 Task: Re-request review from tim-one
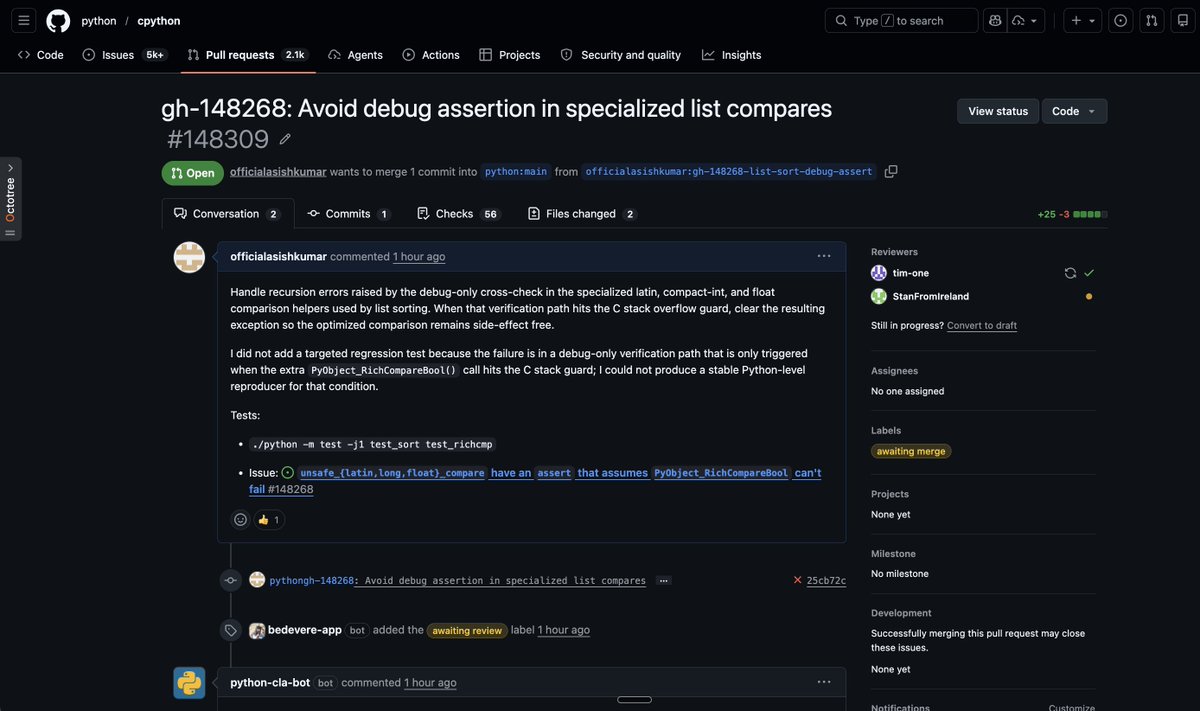tap(1070, 273)
